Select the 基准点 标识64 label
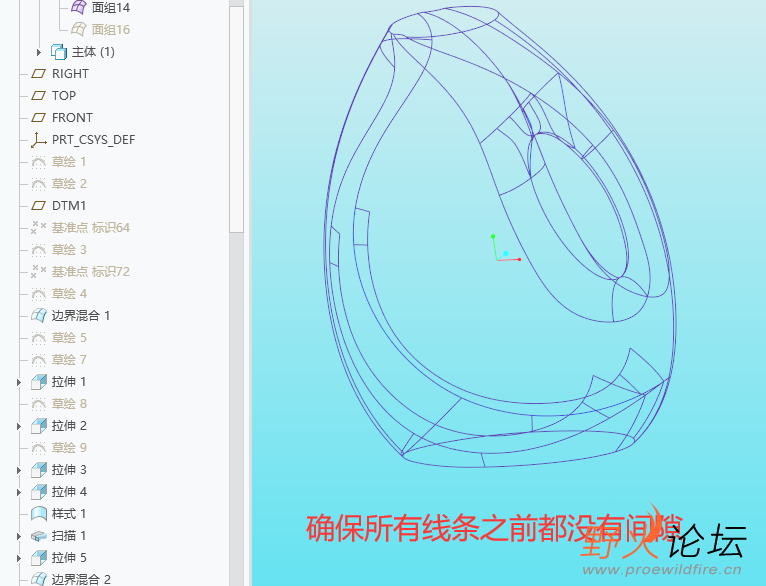Viewport: 766px width, 586px height. (x=91, y=228)
